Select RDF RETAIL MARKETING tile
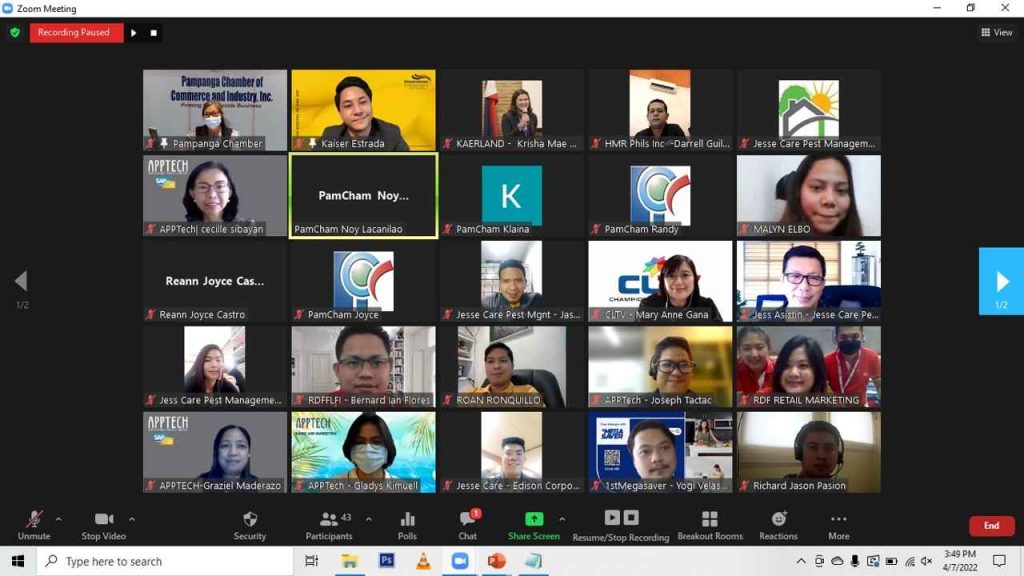1024x576 pixels. point(808,367)
